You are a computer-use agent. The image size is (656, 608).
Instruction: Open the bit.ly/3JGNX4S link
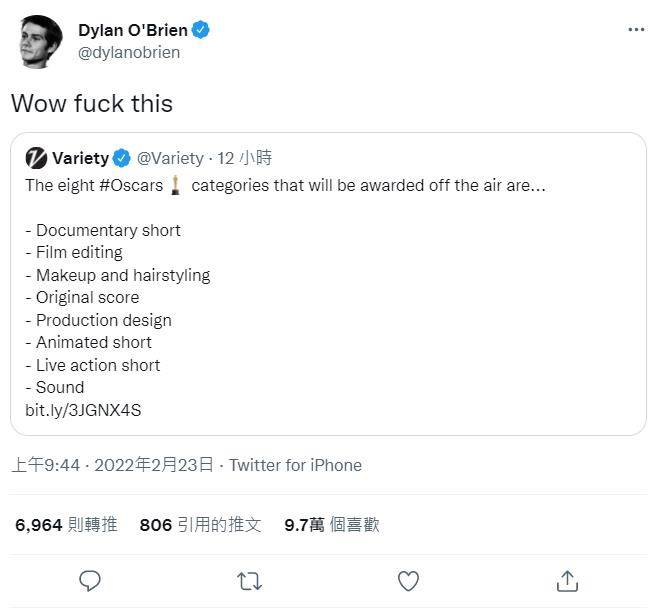[x=83, y=410]
